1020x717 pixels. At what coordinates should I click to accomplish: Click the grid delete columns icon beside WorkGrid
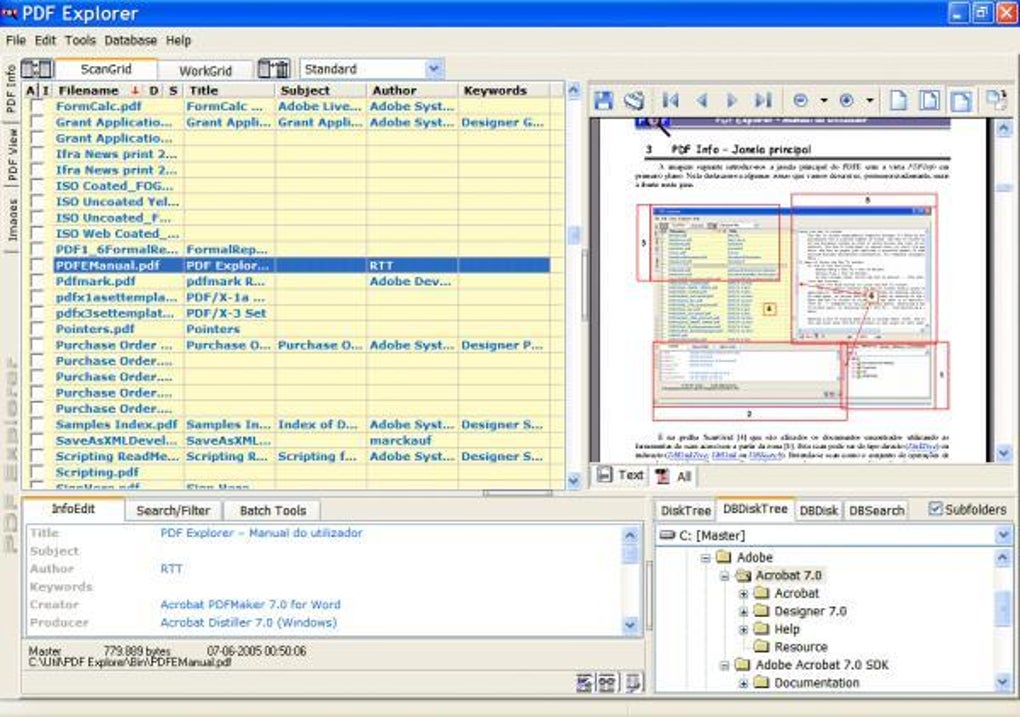point(273,68)
